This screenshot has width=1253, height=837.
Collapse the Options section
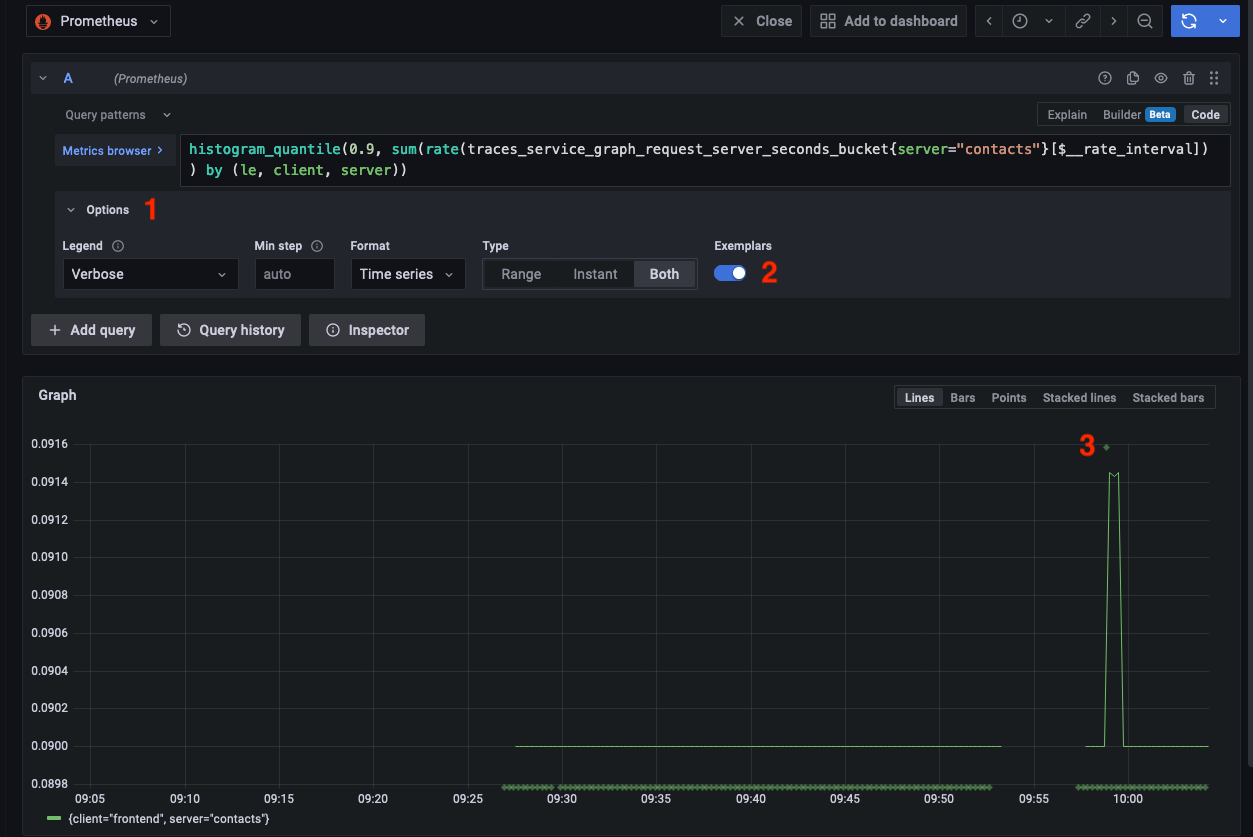click(70, 209)
